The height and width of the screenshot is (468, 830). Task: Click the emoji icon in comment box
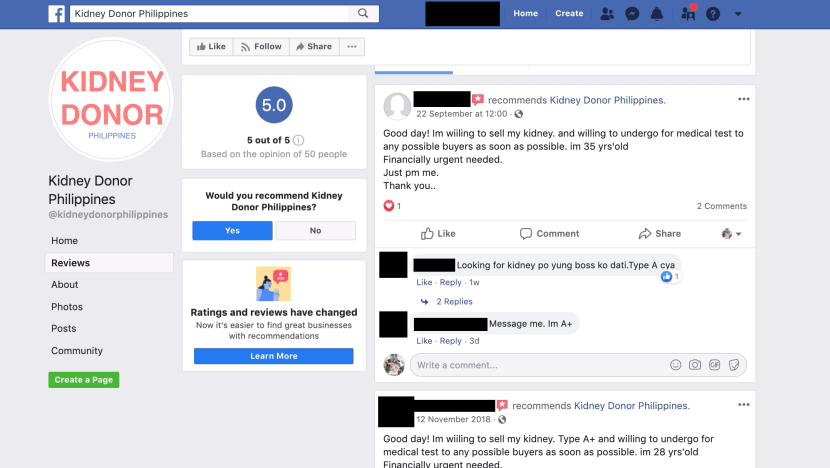[675, 365]
